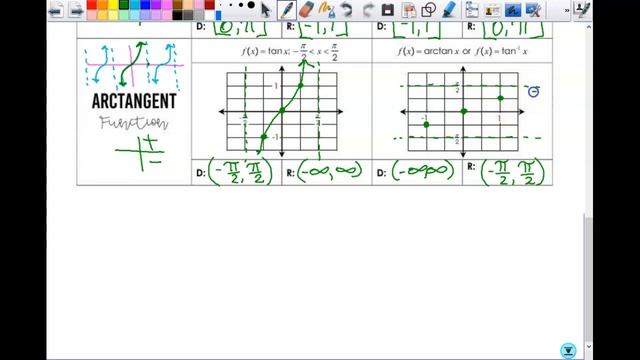Click the scrollbar up arrow
Viewport: 640px width, 360px height.
pos(588,27)
